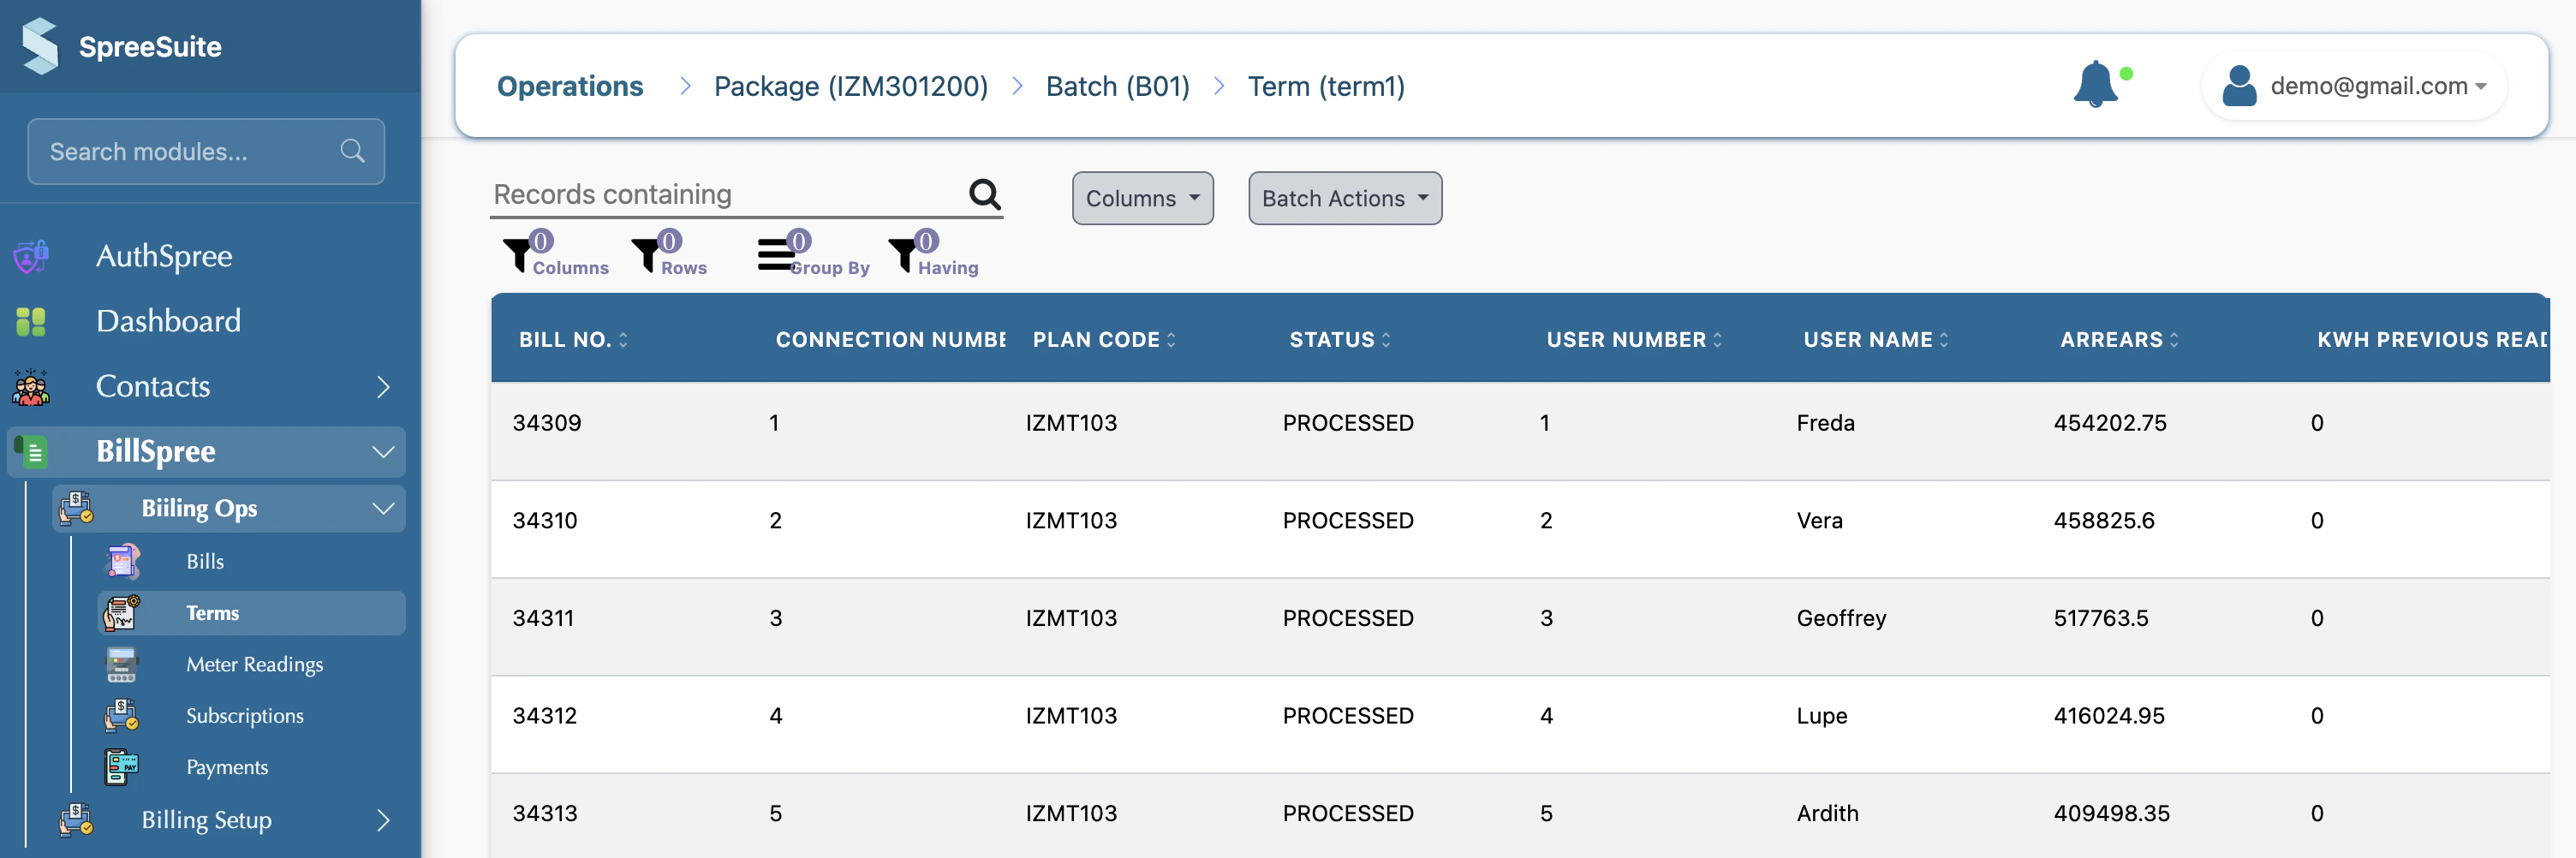Click bill number 34313

pyautogui.click(x=544, y=813)
